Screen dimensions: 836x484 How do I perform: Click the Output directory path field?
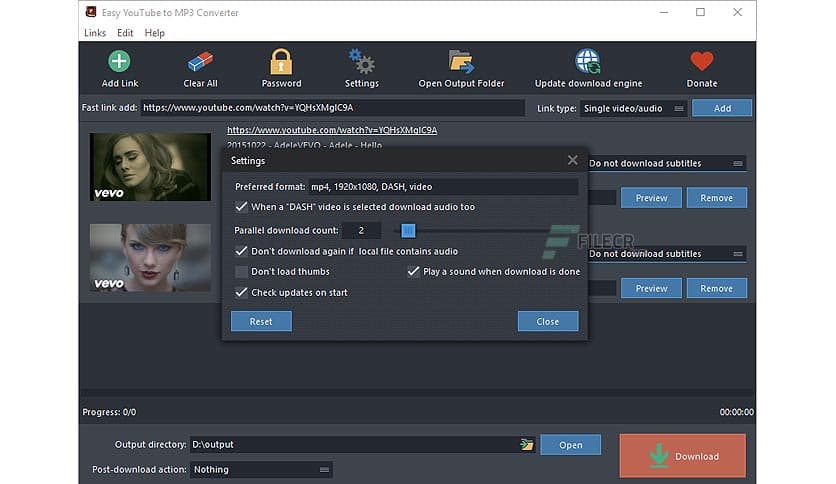pyautogui.click(x=355, y=445)
